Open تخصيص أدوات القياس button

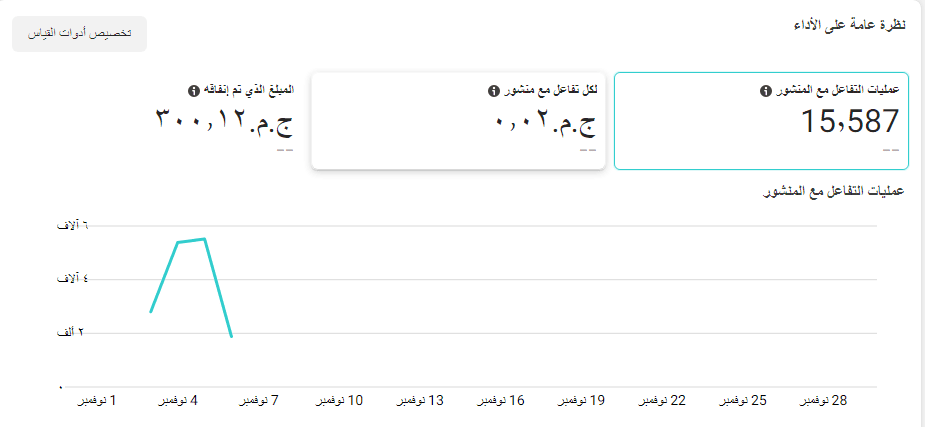point(79,34)
